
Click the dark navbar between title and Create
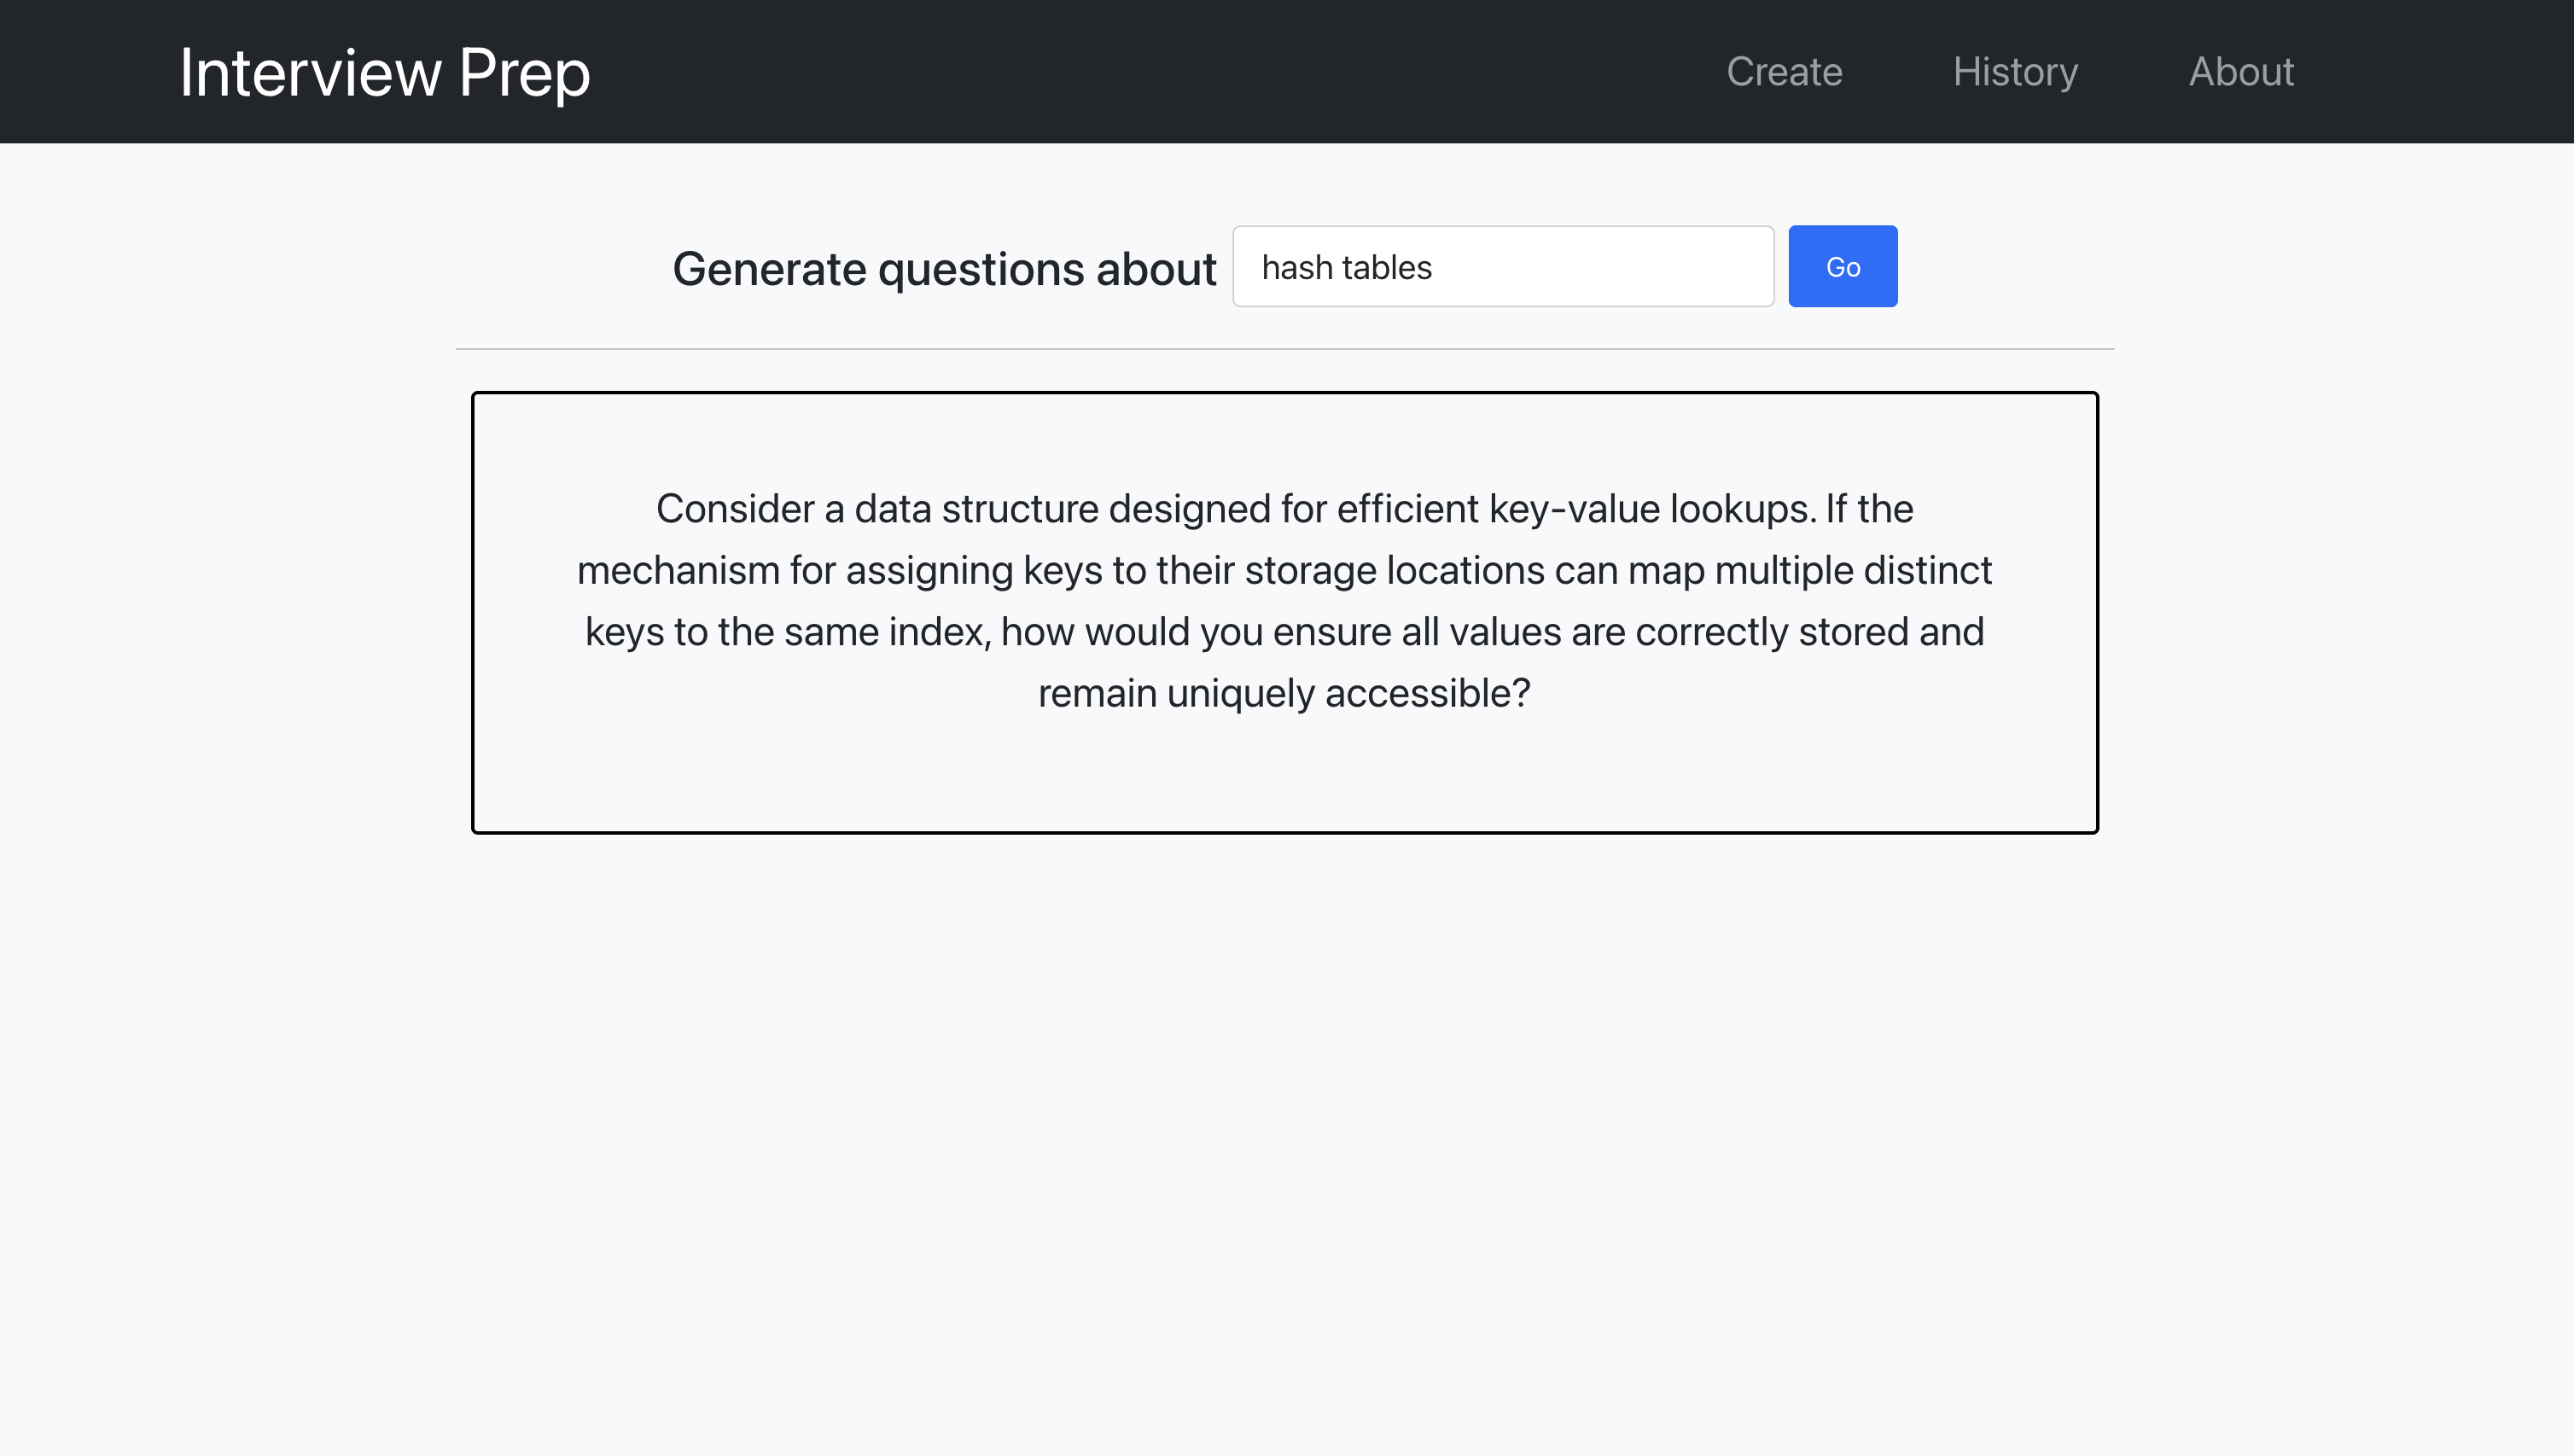point(1150,72)
